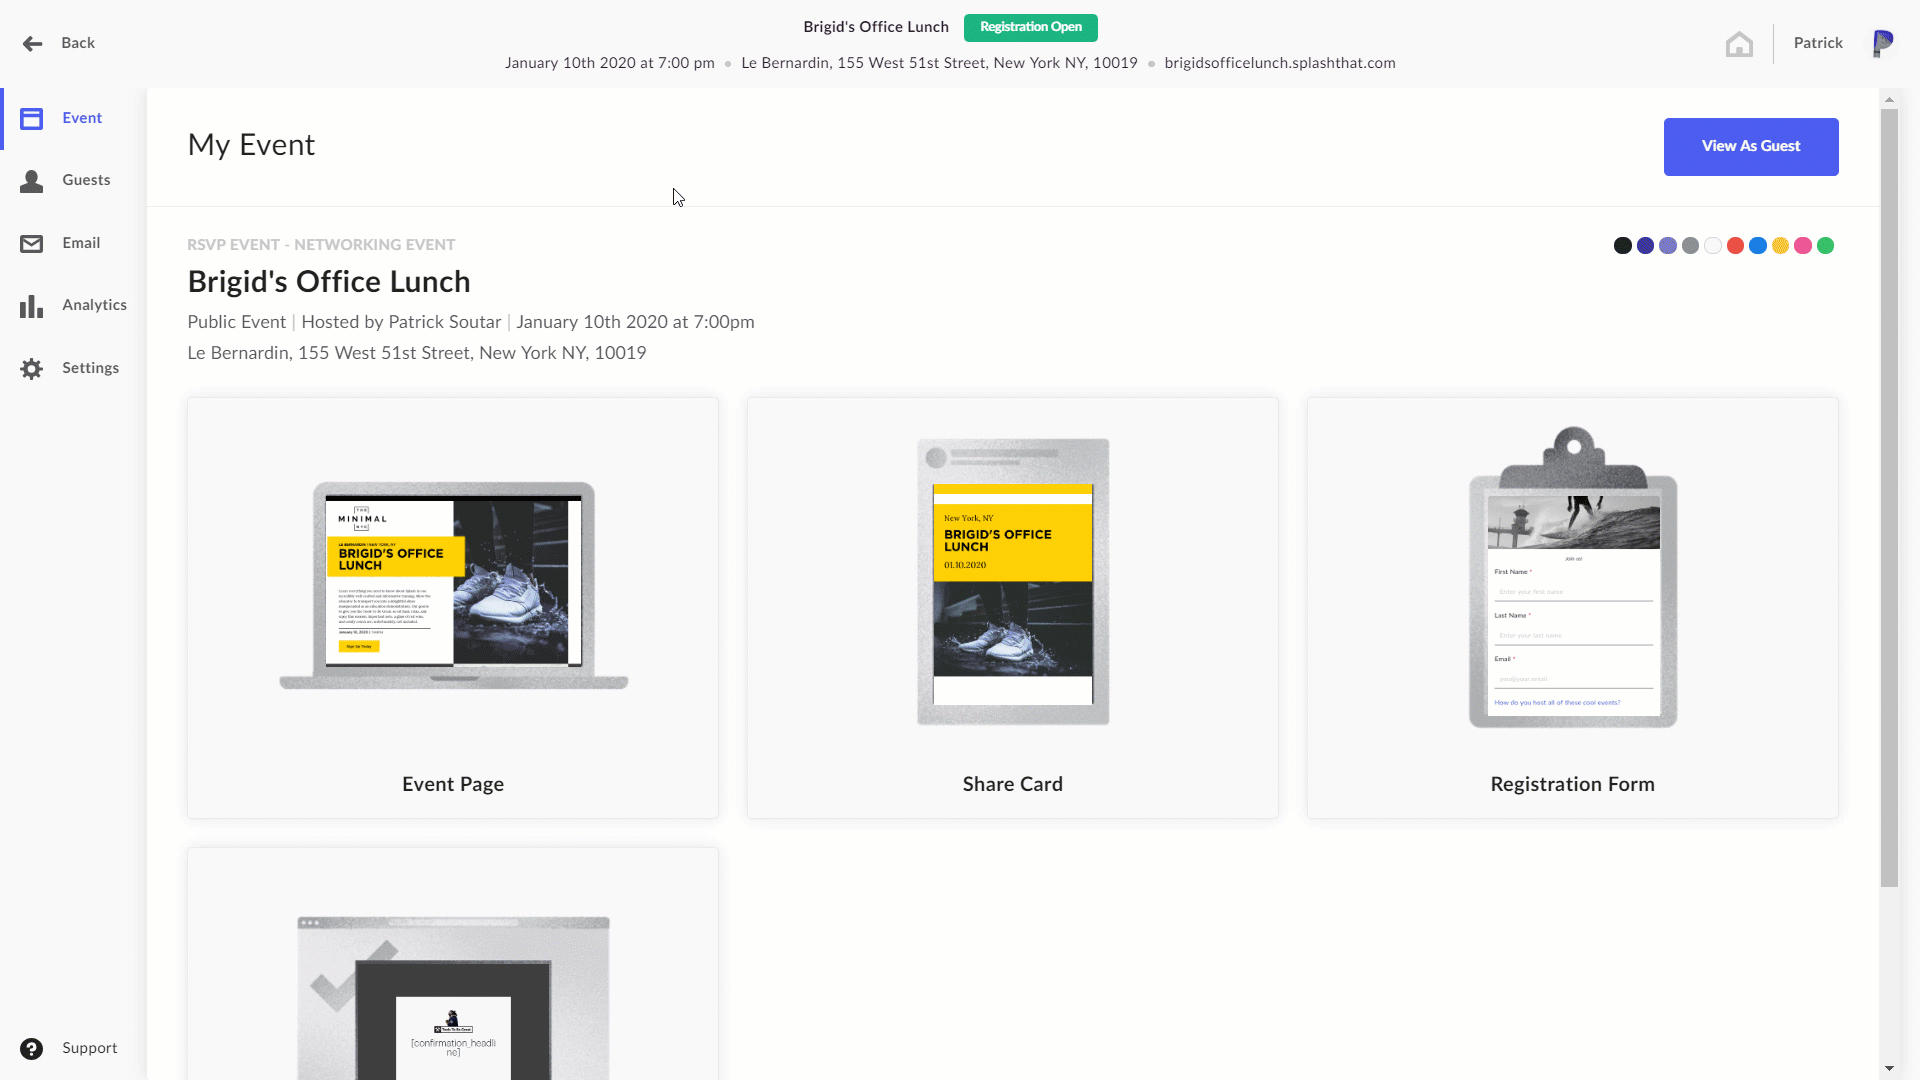The height and width of the screenshot is (1080, 1920).
Task: Click the View As Guest button
Action: tap(1751, 147)
